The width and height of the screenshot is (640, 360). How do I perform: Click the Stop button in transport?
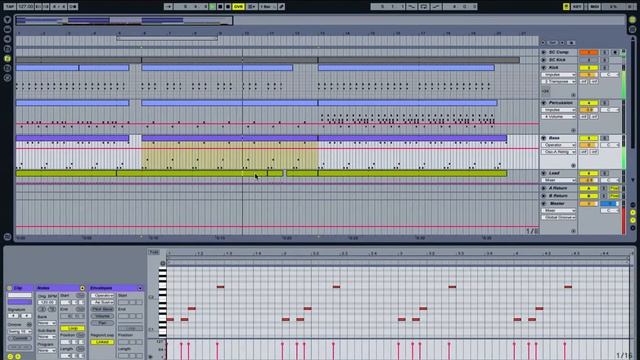pos(220,7)
